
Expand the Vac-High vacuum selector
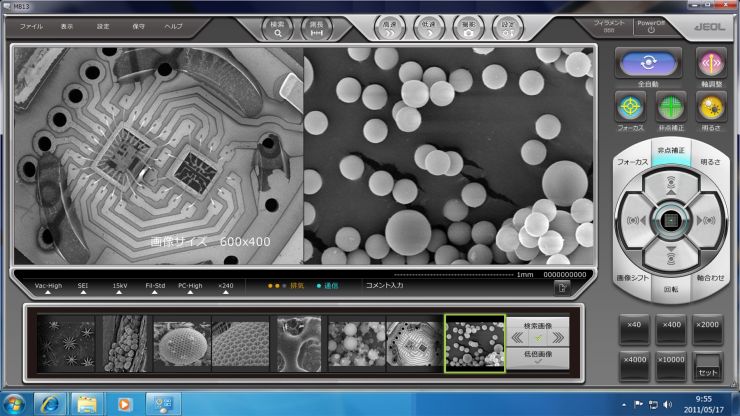click(48, 288)
